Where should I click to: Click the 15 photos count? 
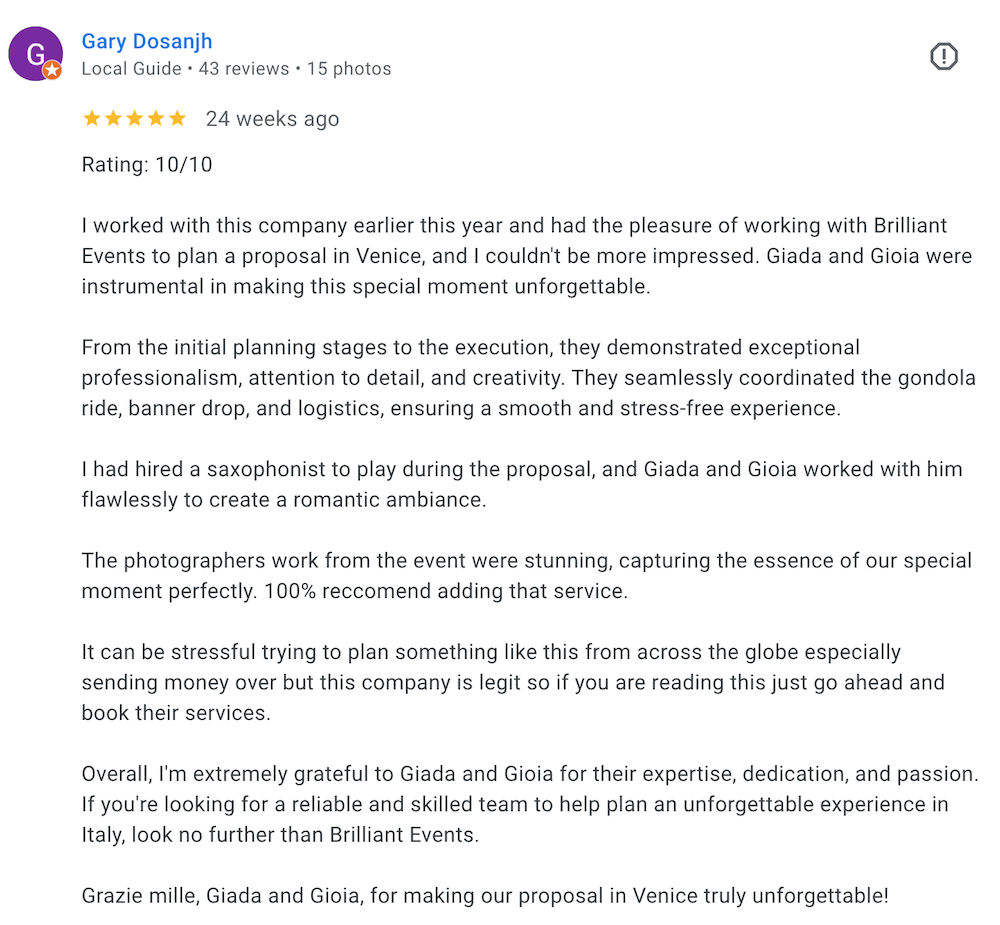pyautogui.click(x=349, y=69)
